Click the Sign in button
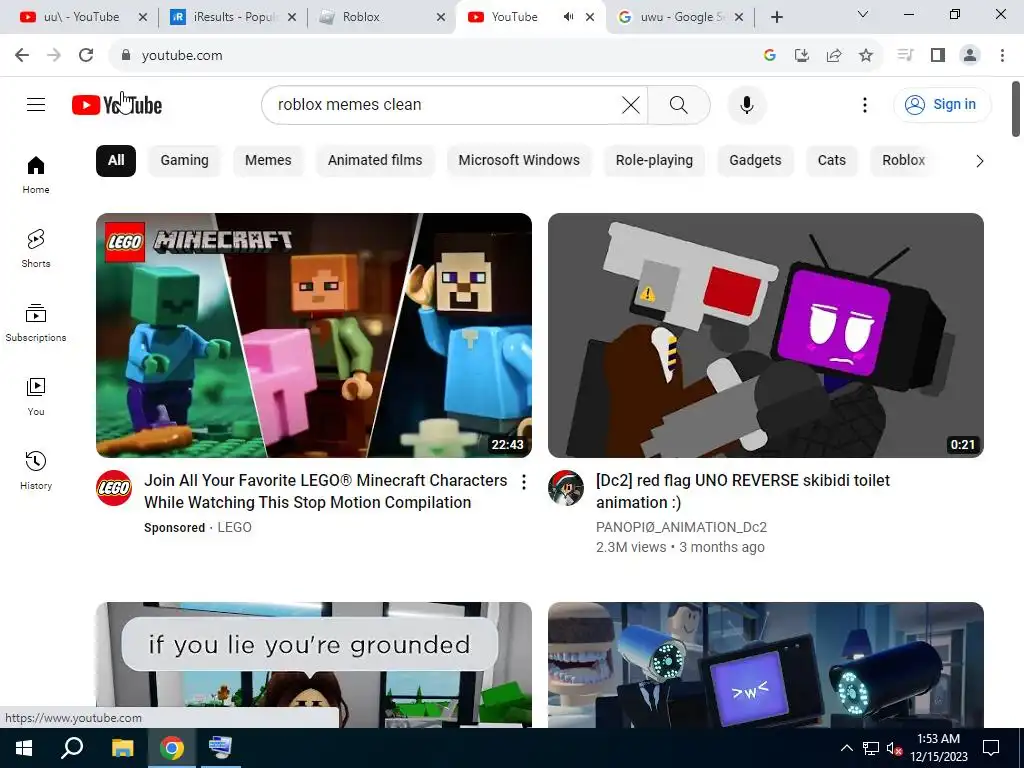Image resolution: width=1024 pixels, height=768 pixels. point(942,104)
